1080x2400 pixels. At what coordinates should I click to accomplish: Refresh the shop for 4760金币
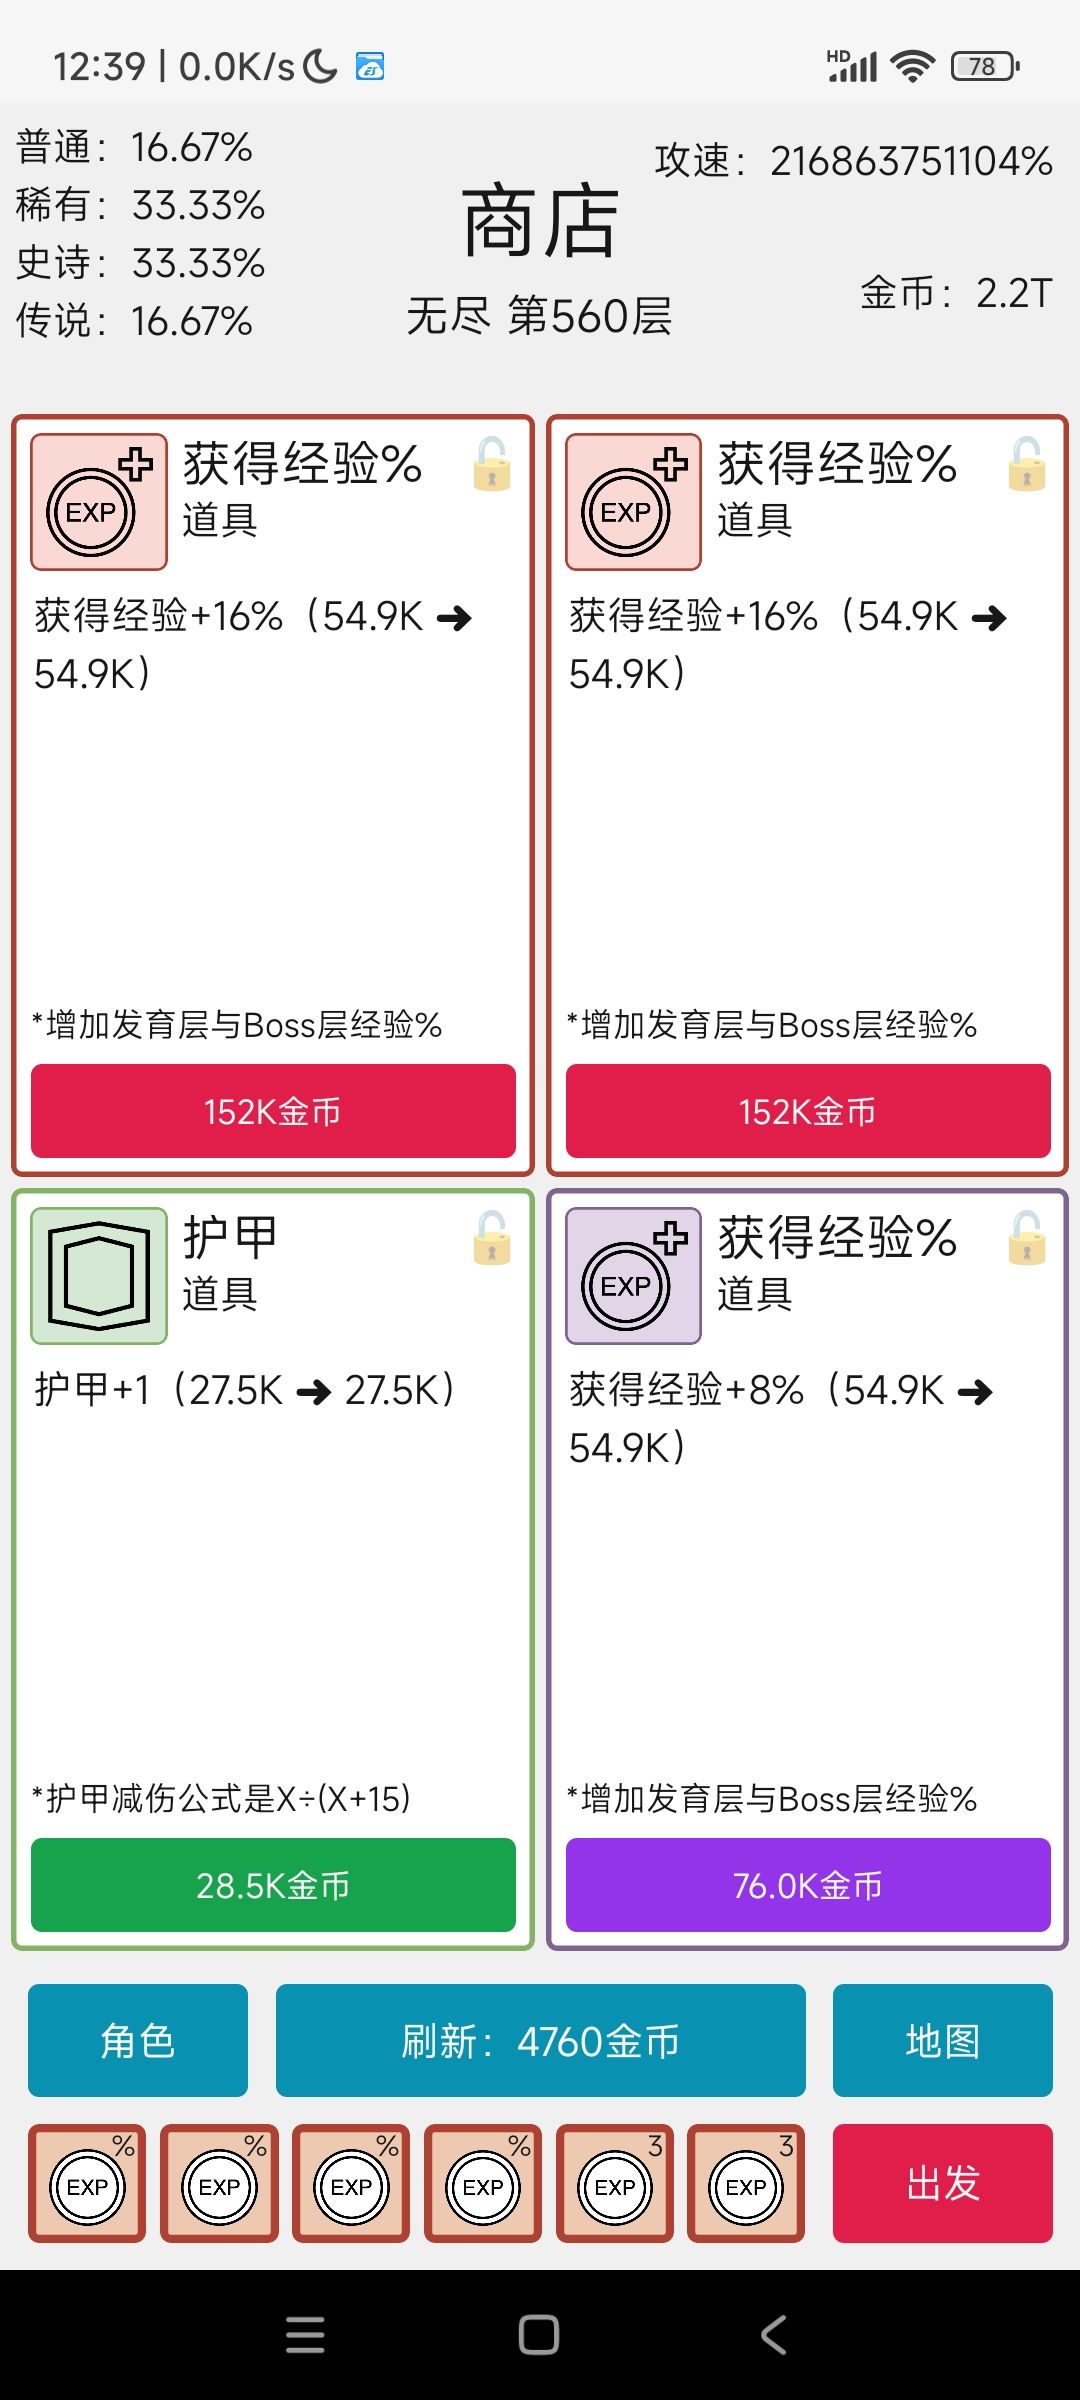pyautogui.click(x=540, y=2040)
